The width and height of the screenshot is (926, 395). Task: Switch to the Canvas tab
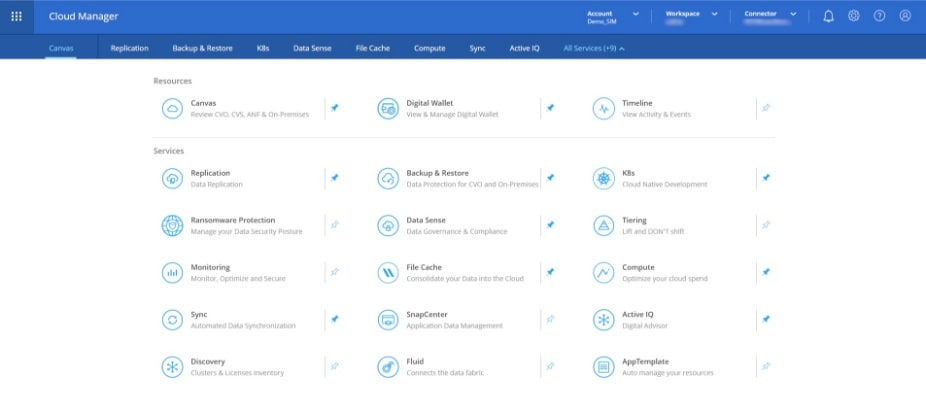point(61,48)
